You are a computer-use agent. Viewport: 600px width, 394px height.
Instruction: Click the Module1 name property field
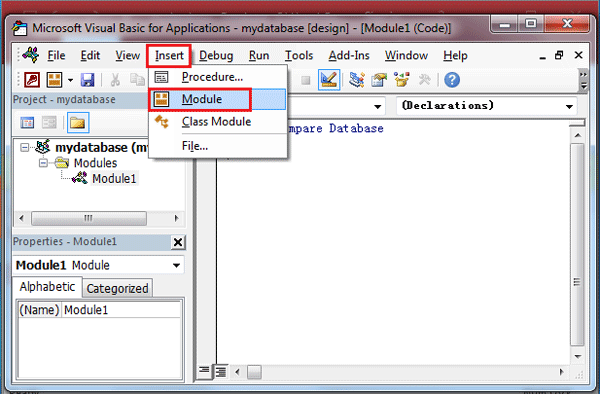coord(122,310)
